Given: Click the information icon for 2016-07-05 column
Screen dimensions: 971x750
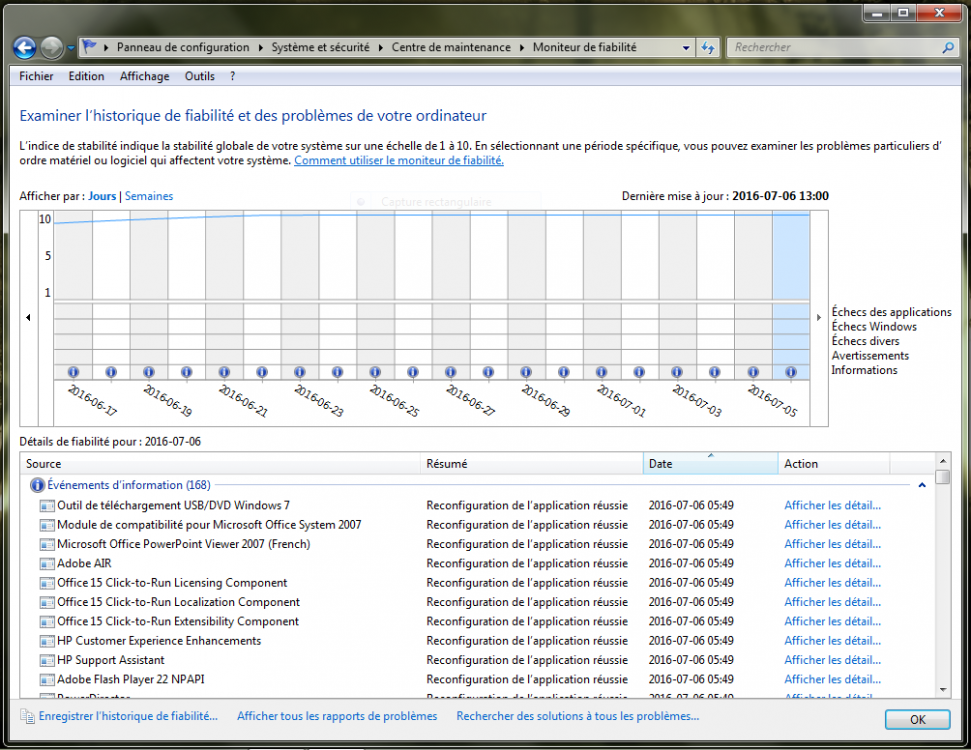Looking at the screenshot, I should 753,372.
